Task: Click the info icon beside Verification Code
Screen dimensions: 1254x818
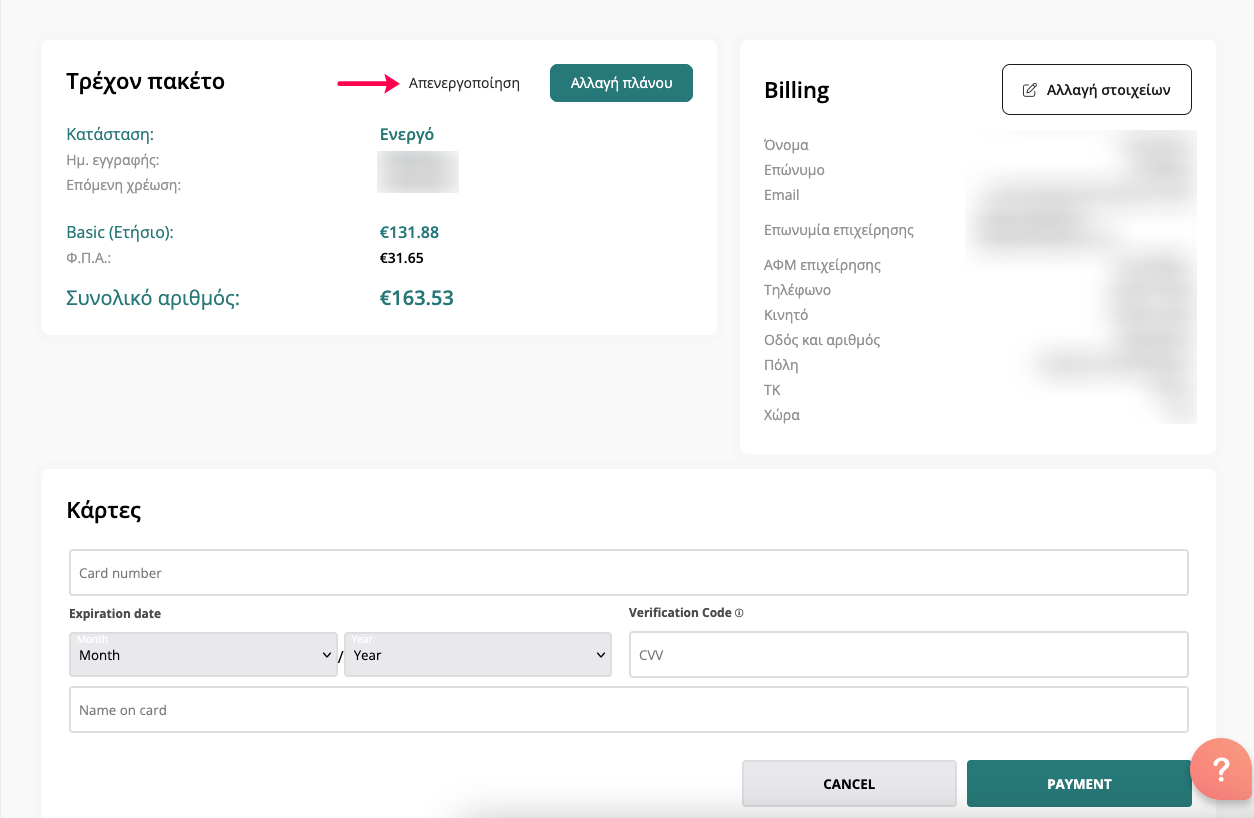Action: [x=739, y=613]
